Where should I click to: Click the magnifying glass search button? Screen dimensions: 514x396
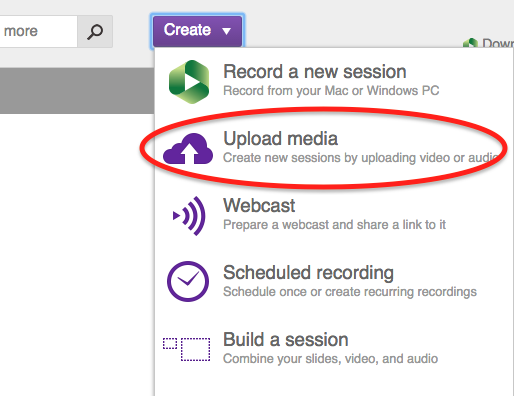[x=95, y=32]
